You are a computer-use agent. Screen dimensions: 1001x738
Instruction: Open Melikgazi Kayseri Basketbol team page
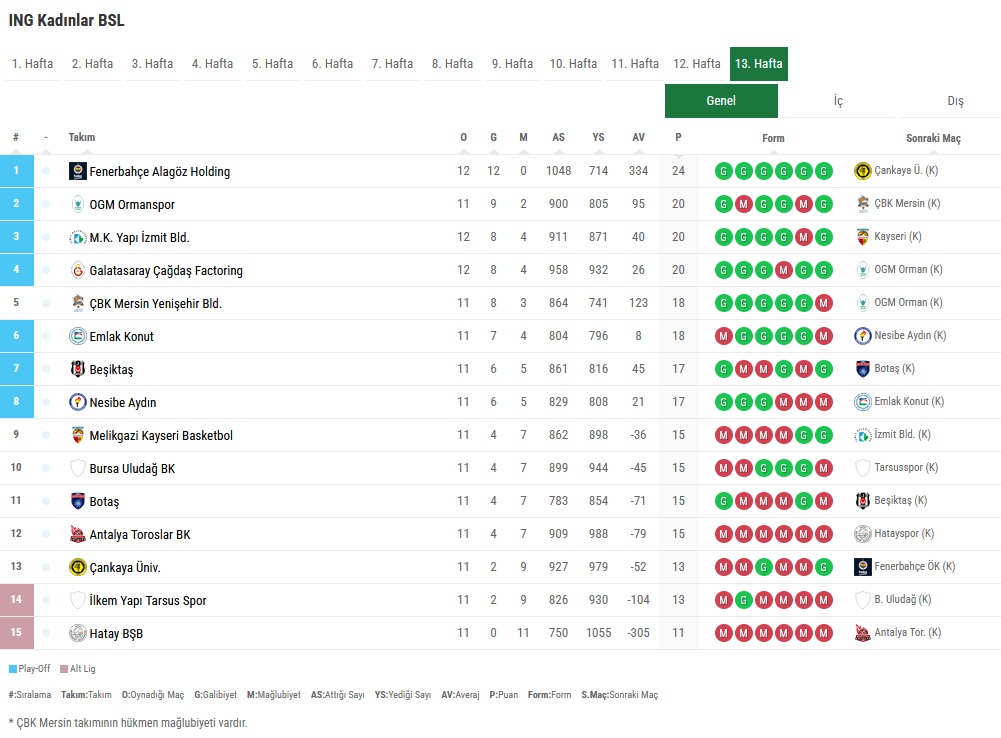pos(161,435)
